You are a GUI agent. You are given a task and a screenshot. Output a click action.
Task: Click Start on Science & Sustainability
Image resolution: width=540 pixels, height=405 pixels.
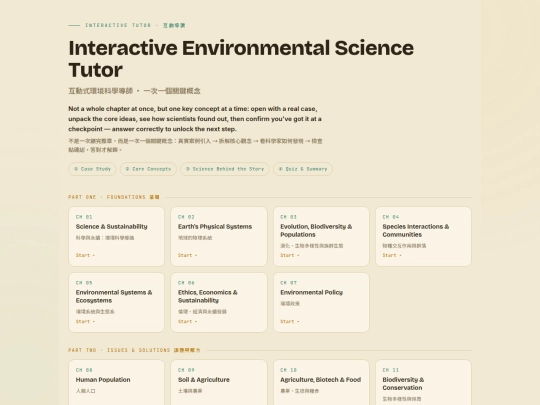[85, 255]
